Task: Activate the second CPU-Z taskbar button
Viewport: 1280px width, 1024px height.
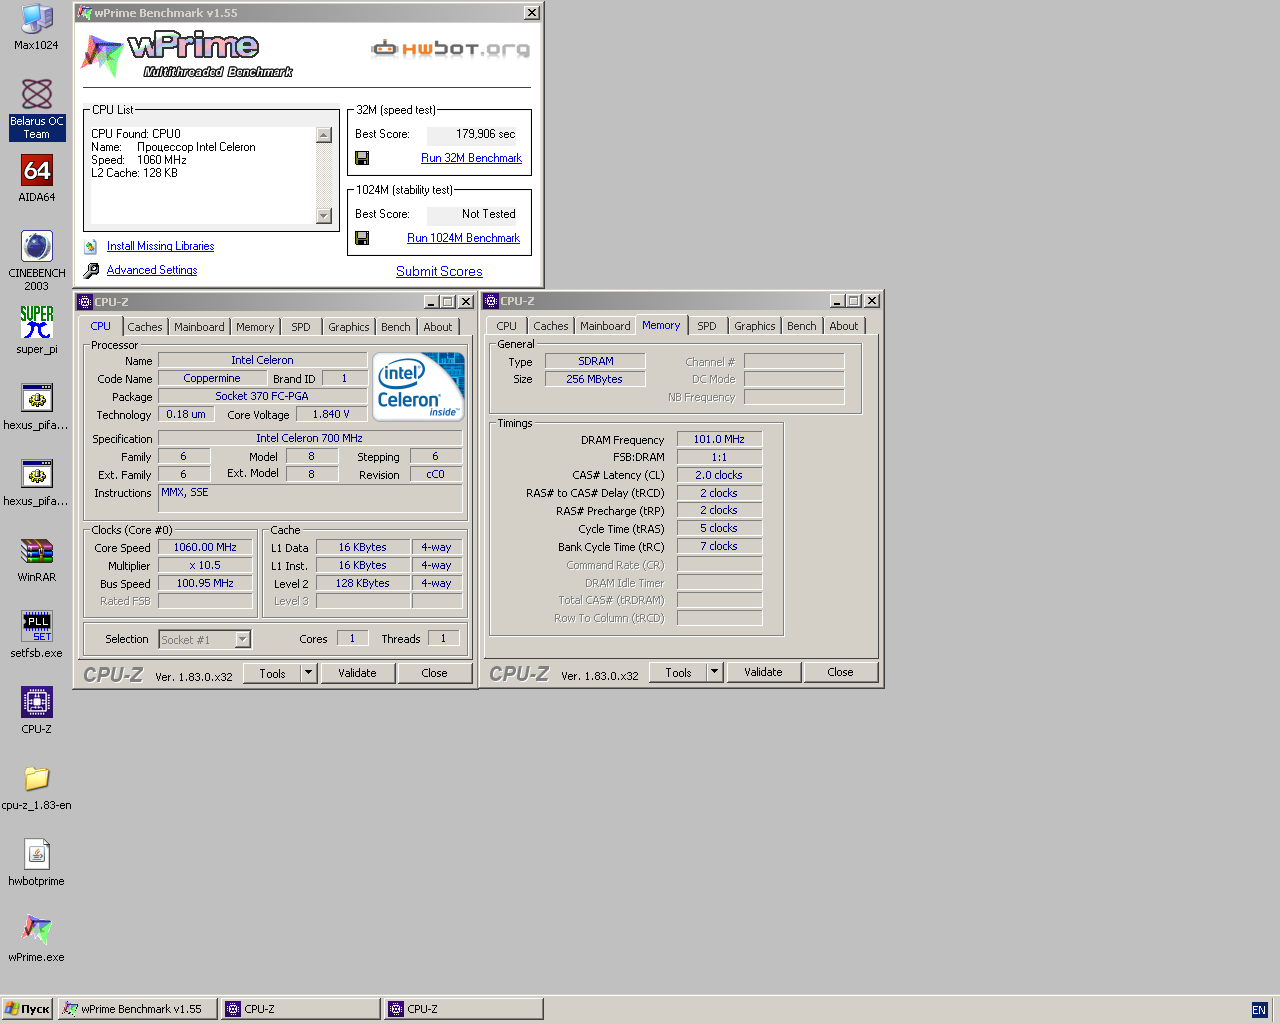Action: 464,1009
